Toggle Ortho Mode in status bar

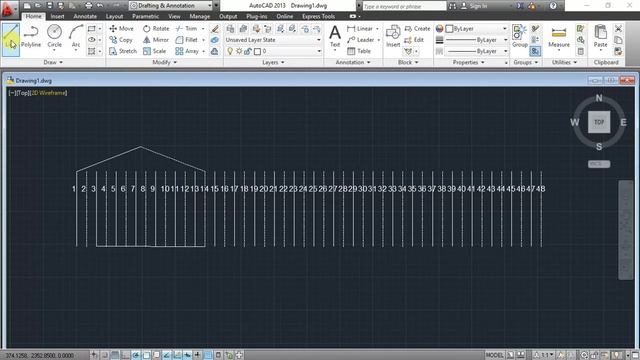coord(125,355)
